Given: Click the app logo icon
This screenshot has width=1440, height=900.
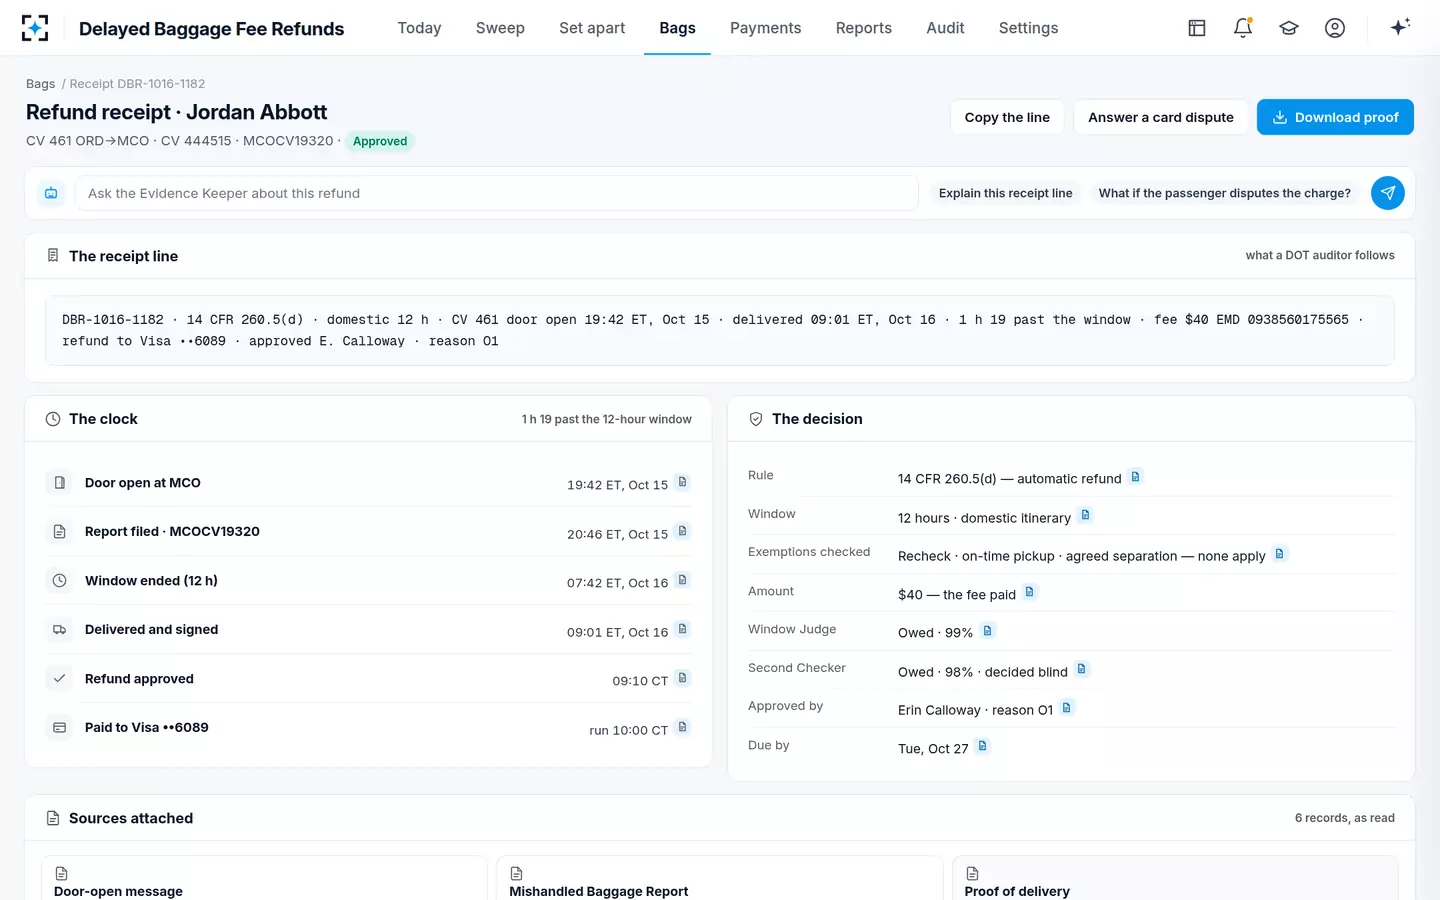Looking at the screenshot, I should [35, 28].
